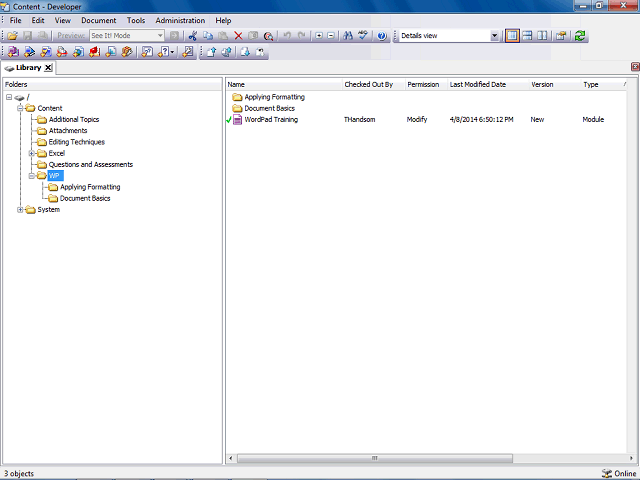Click the Redo arrow icon

coord(302,36)
